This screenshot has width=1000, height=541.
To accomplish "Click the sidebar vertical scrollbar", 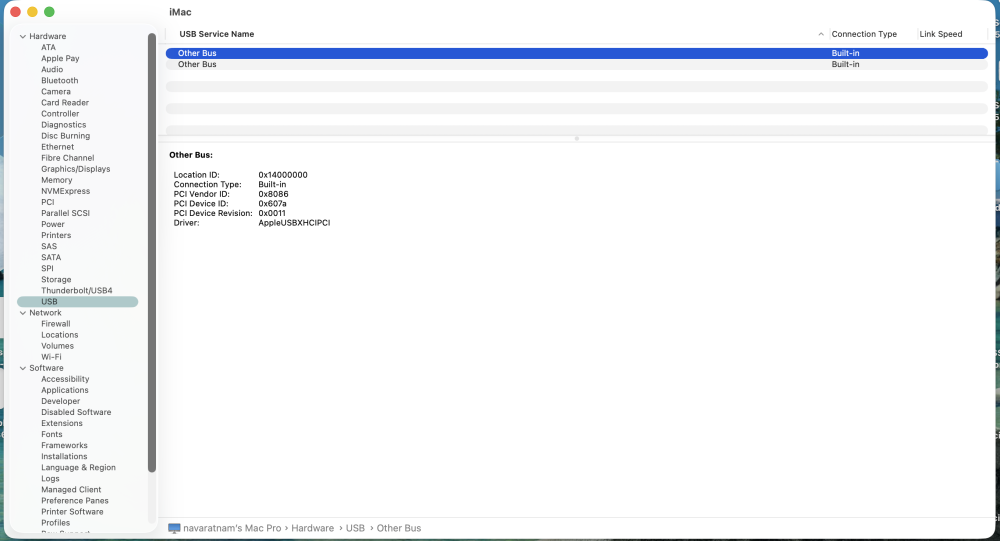I will pos(152,252).
